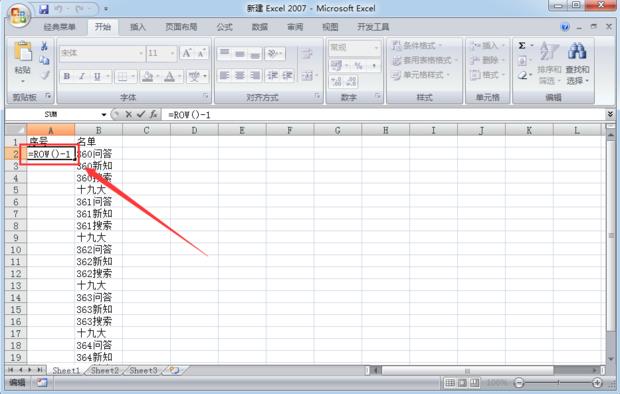Go to first sheet navigation arrow
Image resolution: width=620 pixels, height=394 pixels.
pyautogui.click(x=11, y=370)
